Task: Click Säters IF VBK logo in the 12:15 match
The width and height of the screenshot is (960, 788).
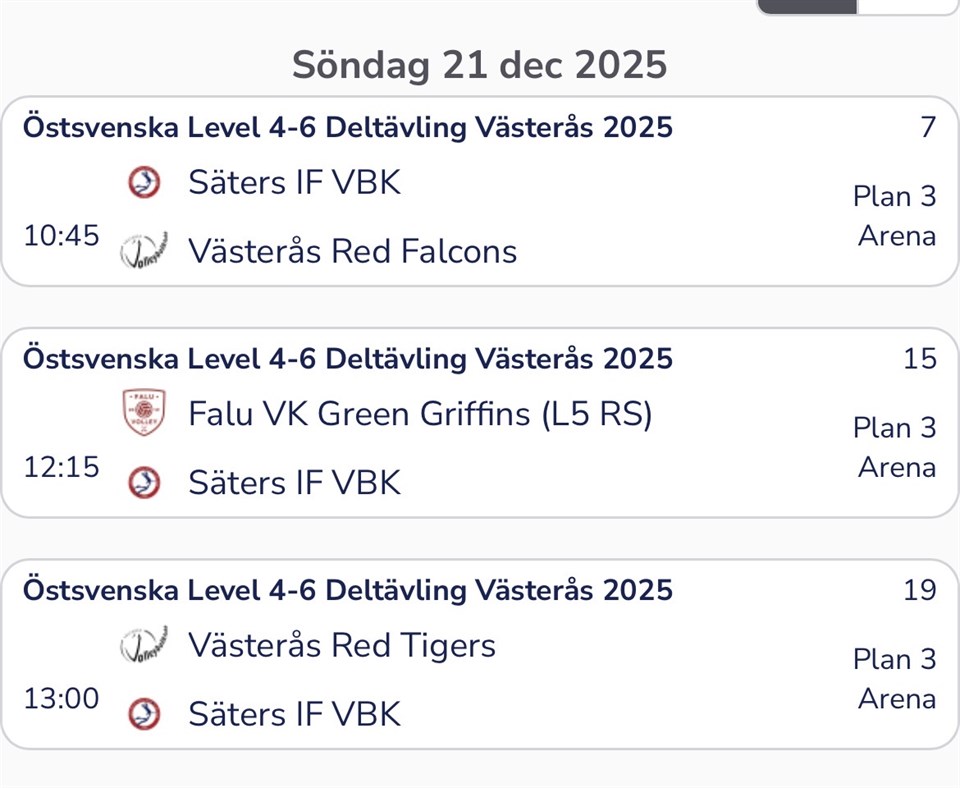Action: [145, 482]
